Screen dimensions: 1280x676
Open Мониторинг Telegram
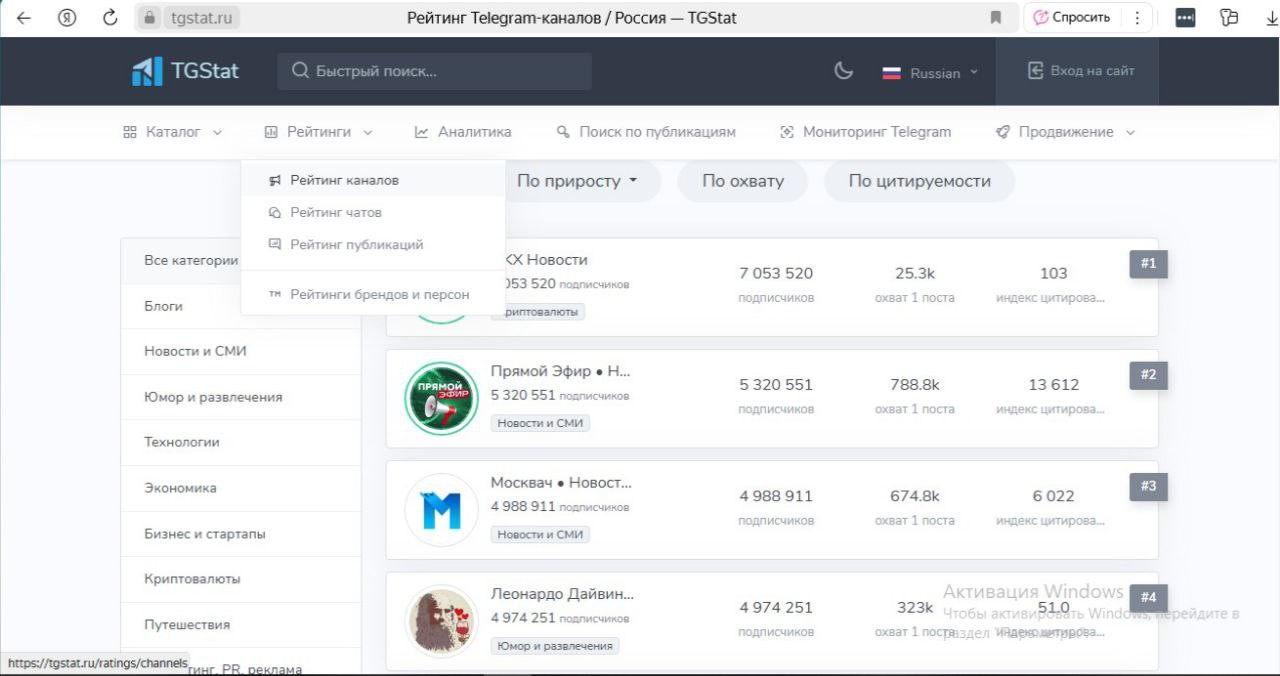pyautogui.click(x=865, y=132)
